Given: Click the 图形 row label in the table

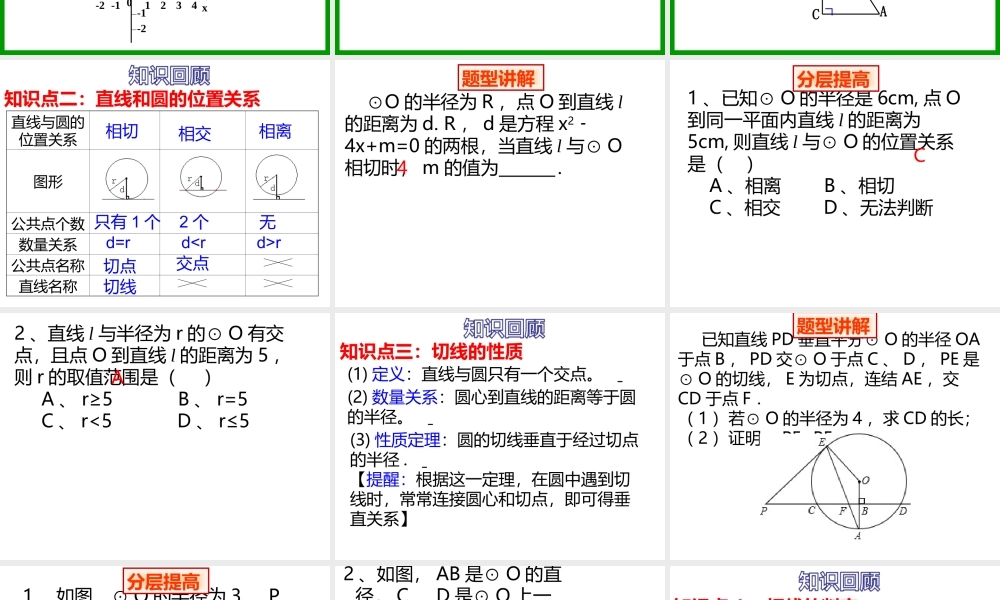Looking at the screenshot, I should 48,182.
